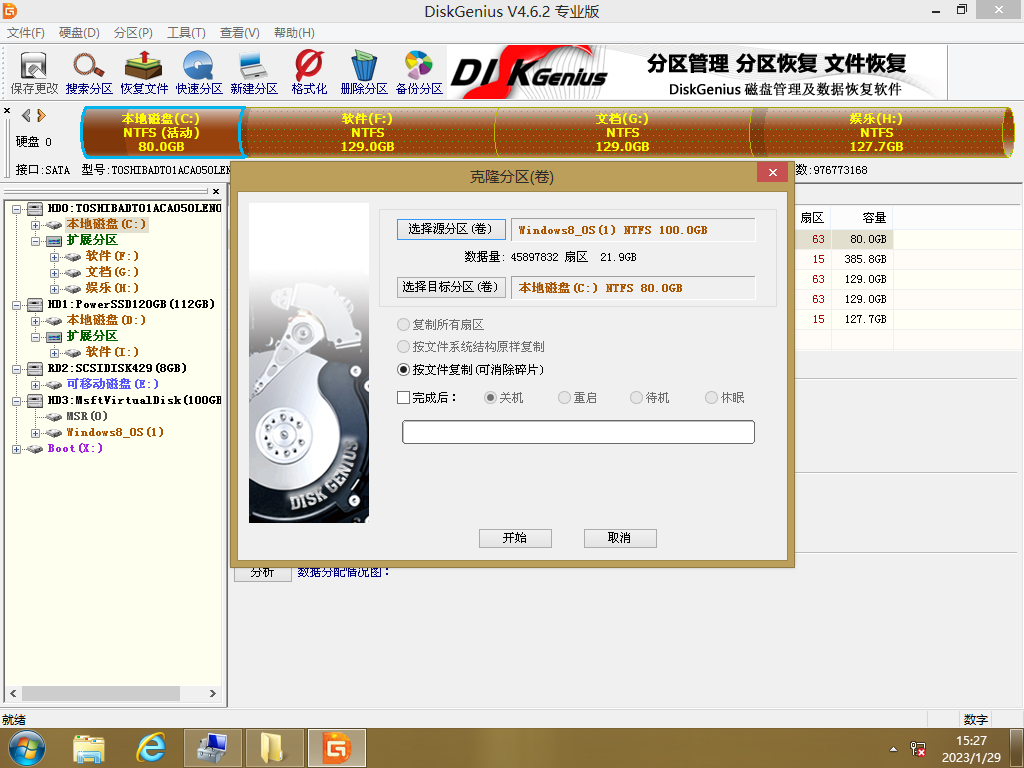Open the 查看(V) menu

(240, 33)
